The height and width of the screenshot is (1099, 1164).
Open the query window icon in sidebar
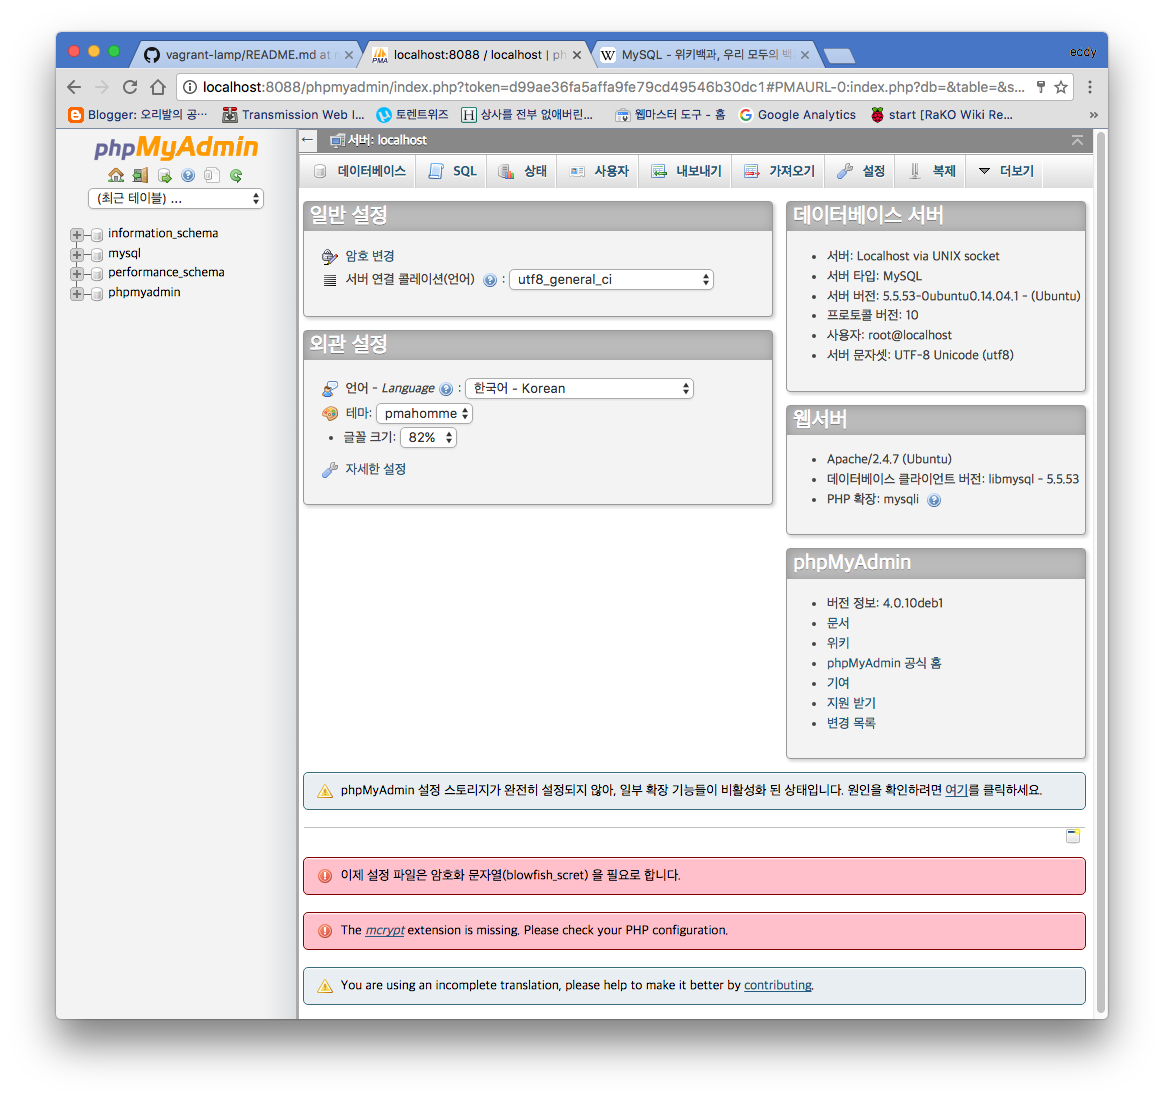pyautogui.click(x=164, y=175)
